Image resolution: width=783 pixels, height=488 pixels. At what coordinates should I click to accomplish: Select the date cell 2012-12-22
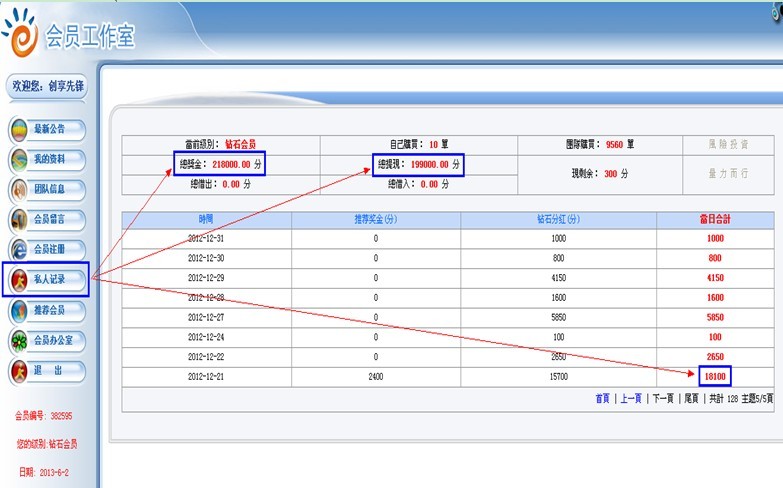(206, 357)
